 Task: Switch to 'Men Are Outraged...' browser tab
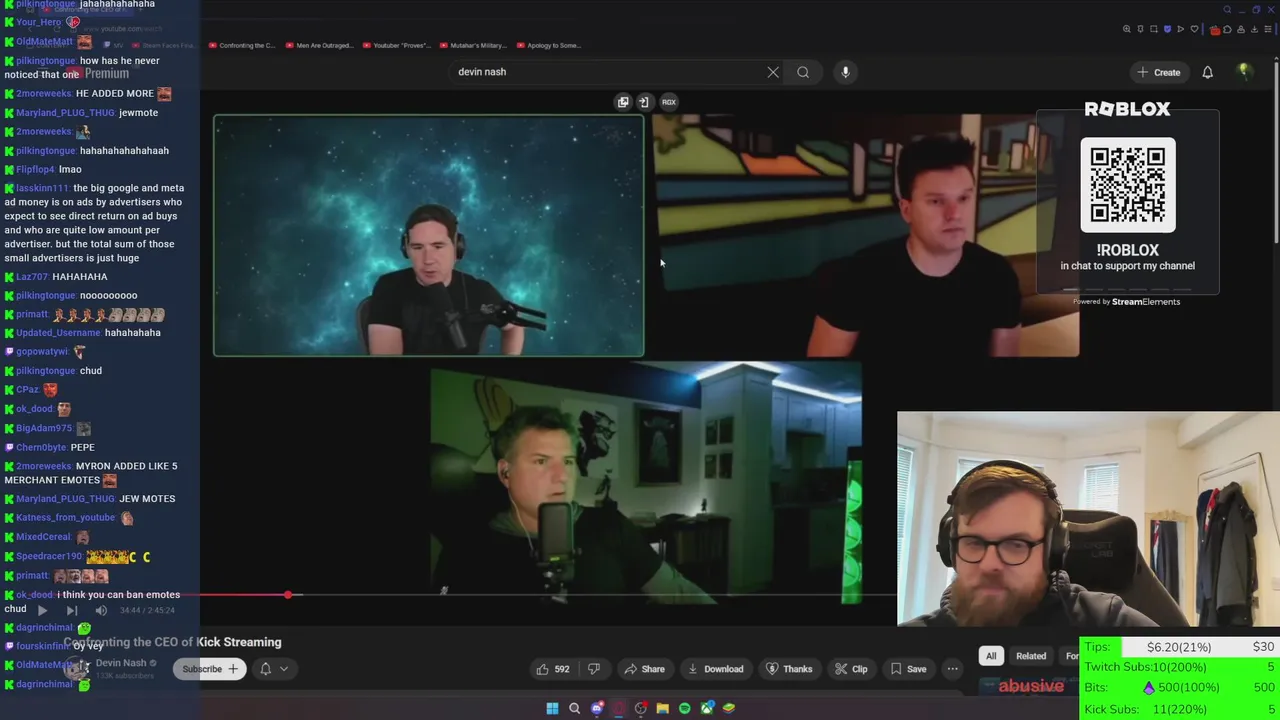[319, 45]
